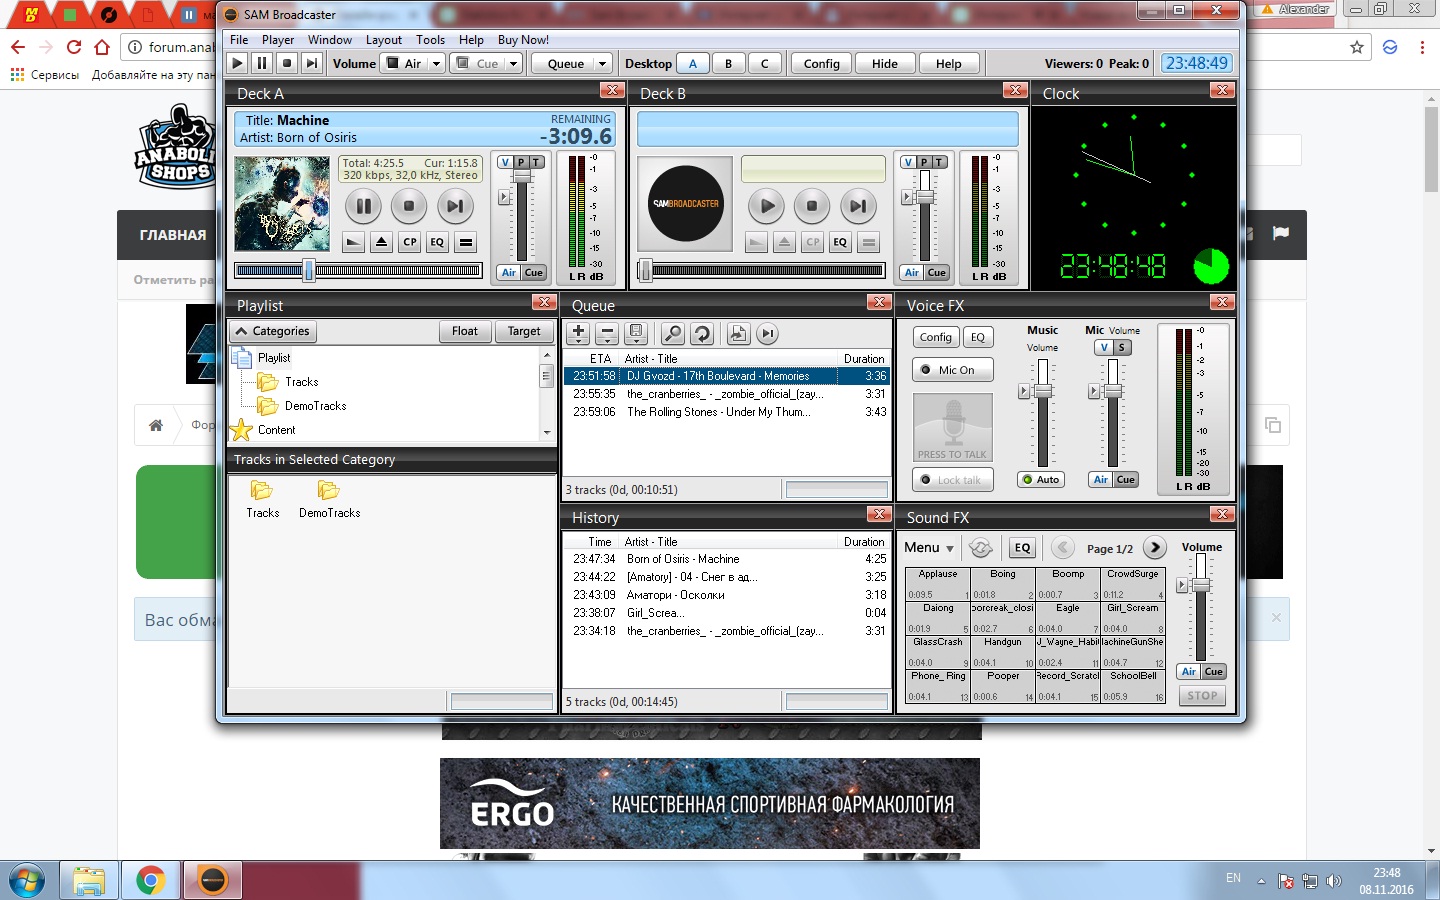The image size is (1440, 900).
Task: Add a track to the Queue
Action: click(578, 334)
